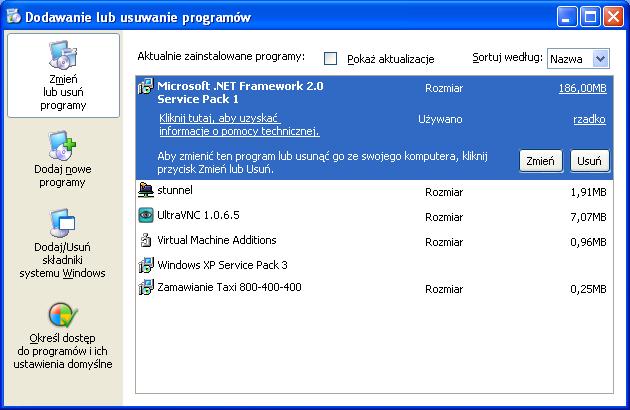Click the title bar window icon
The width and height of the screenshot is (630, 410).
13,16
